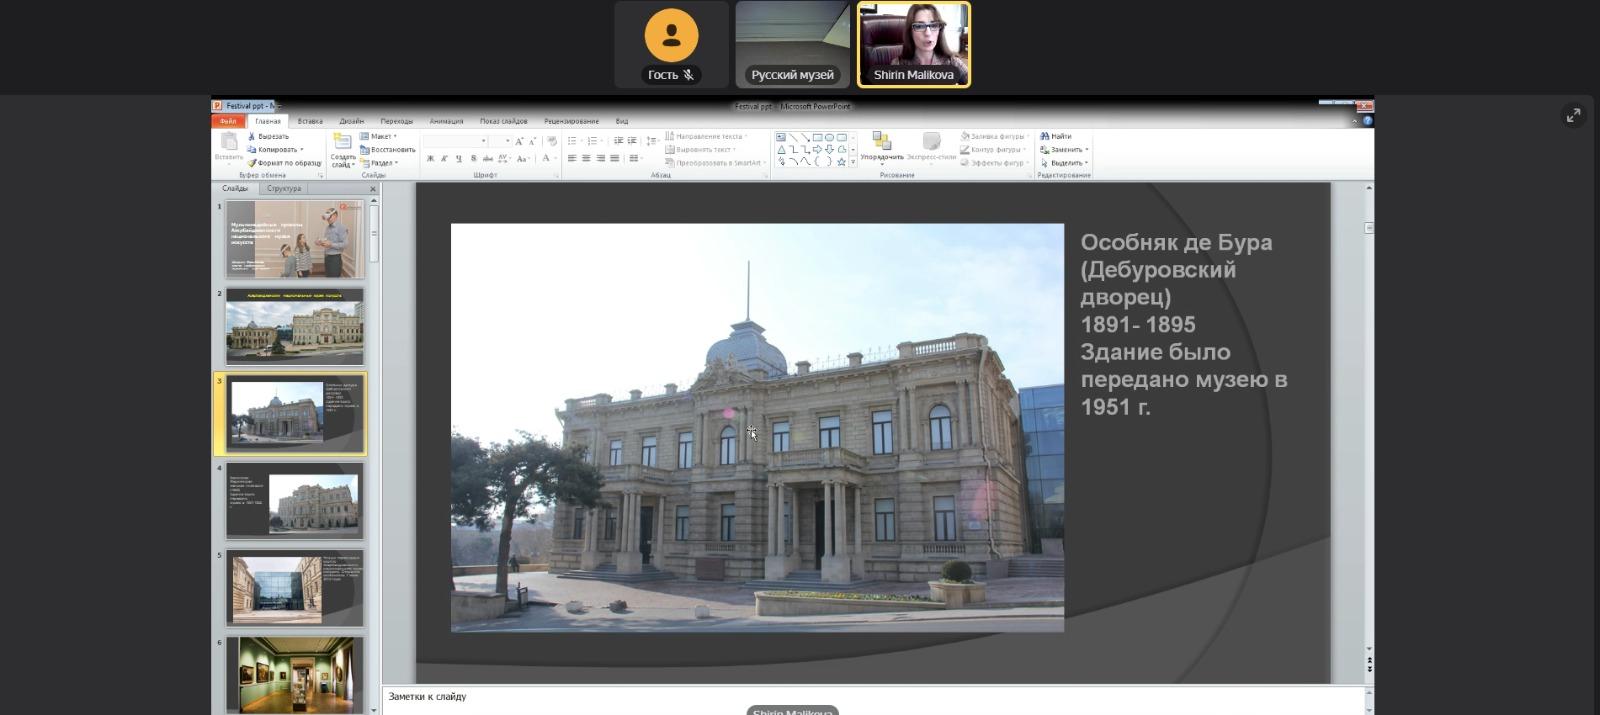Screen dimensions: 1600x715
Task: Open the Arrange (Упорядочить) menu
Action: [x=882, y=147]
